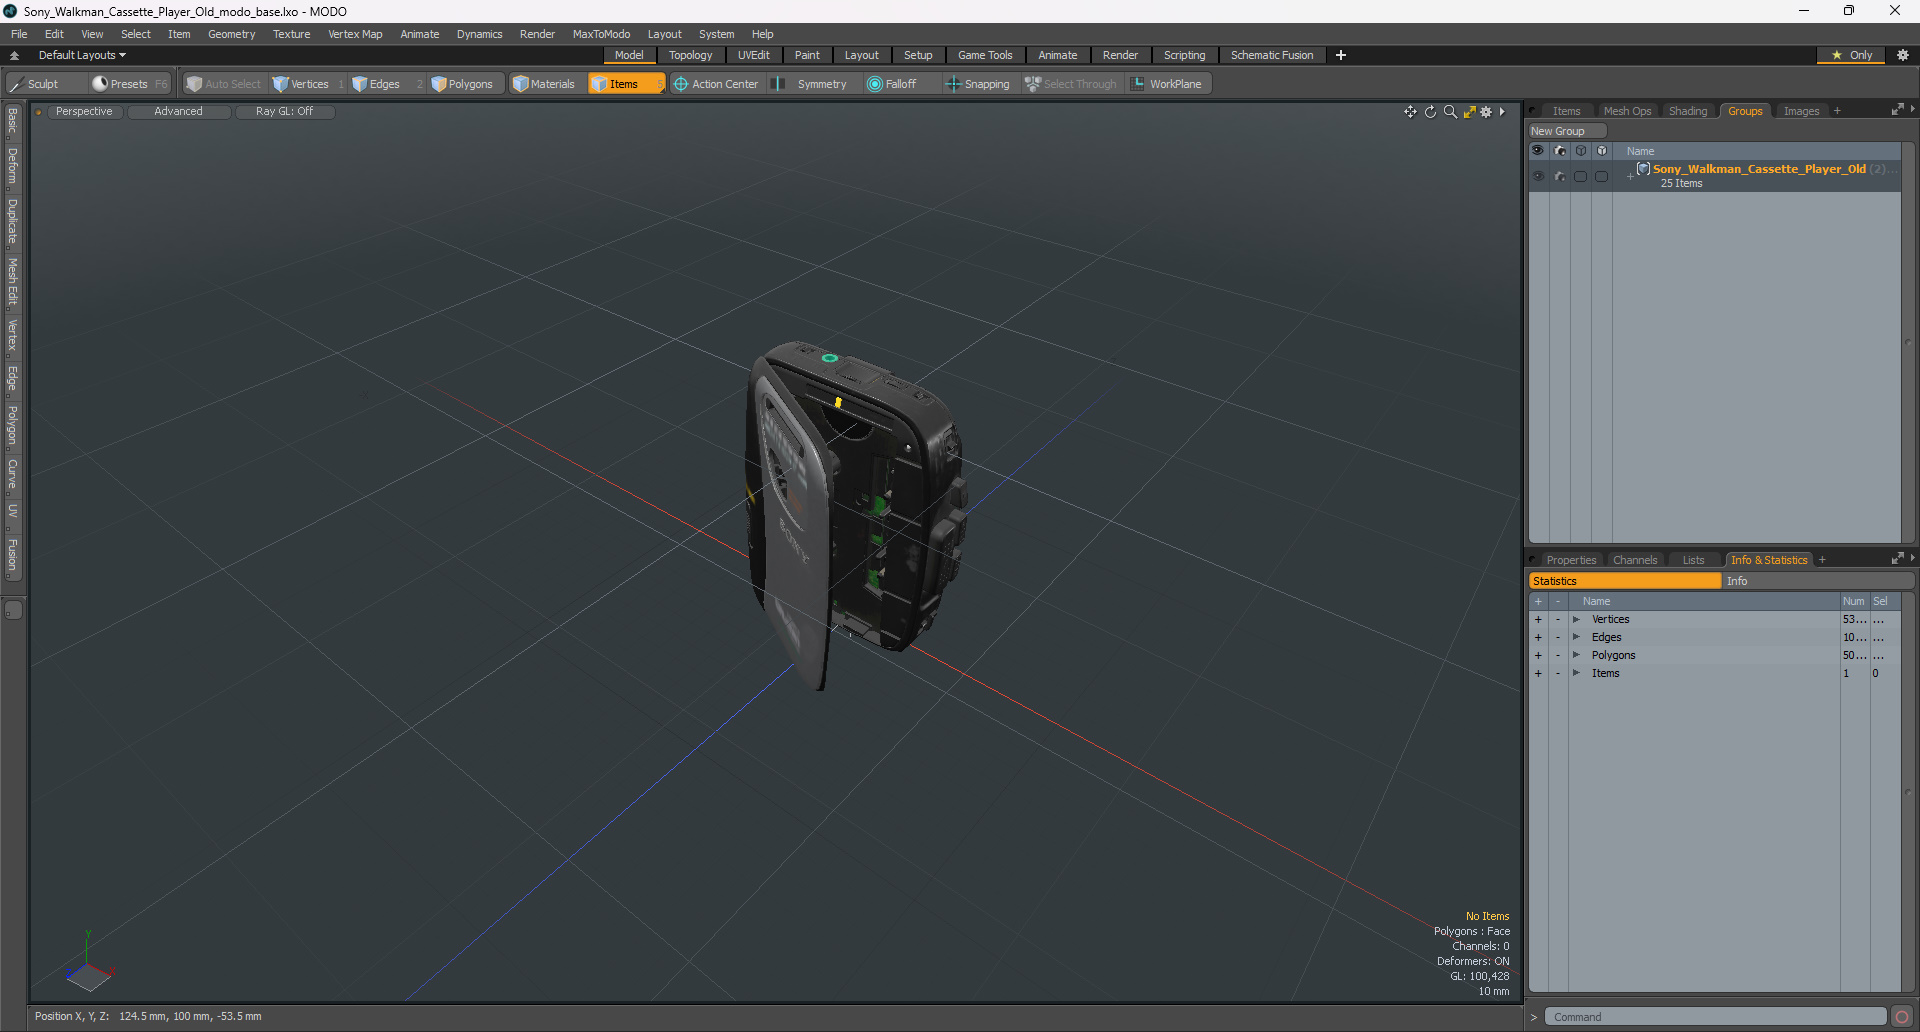Click minus button on Polygons row
The image size is (1920, 1032).
pyautogui.click(x=1557, y=656)
